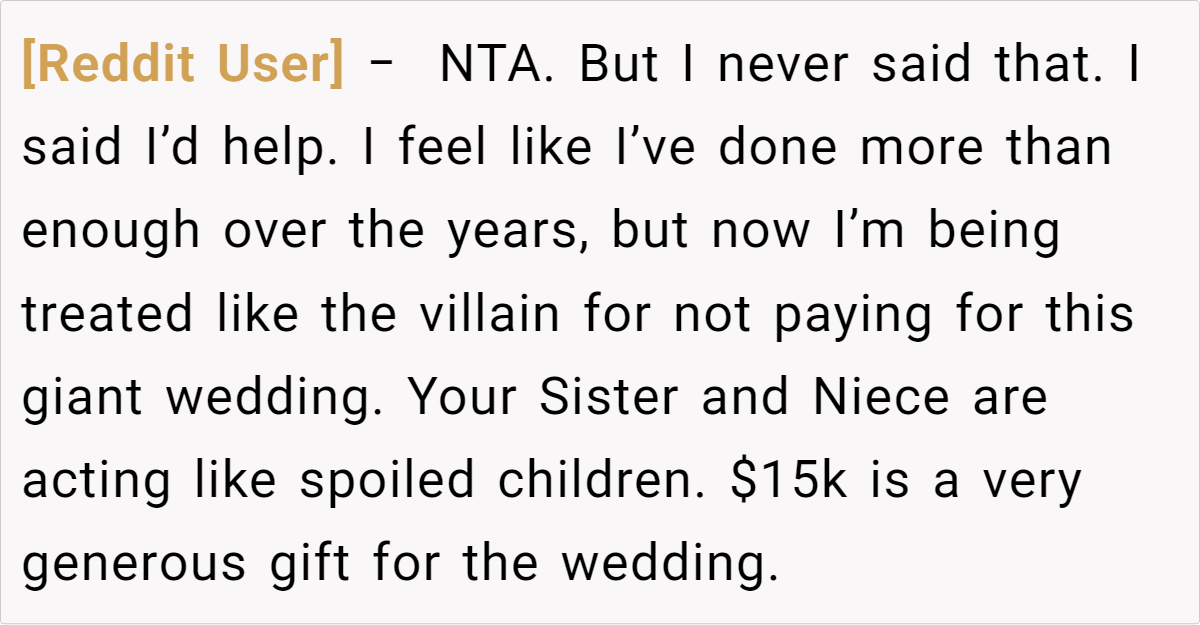Click the word "giant" before wedding
Screen dimensions: 1200x625
coord(84,398)
